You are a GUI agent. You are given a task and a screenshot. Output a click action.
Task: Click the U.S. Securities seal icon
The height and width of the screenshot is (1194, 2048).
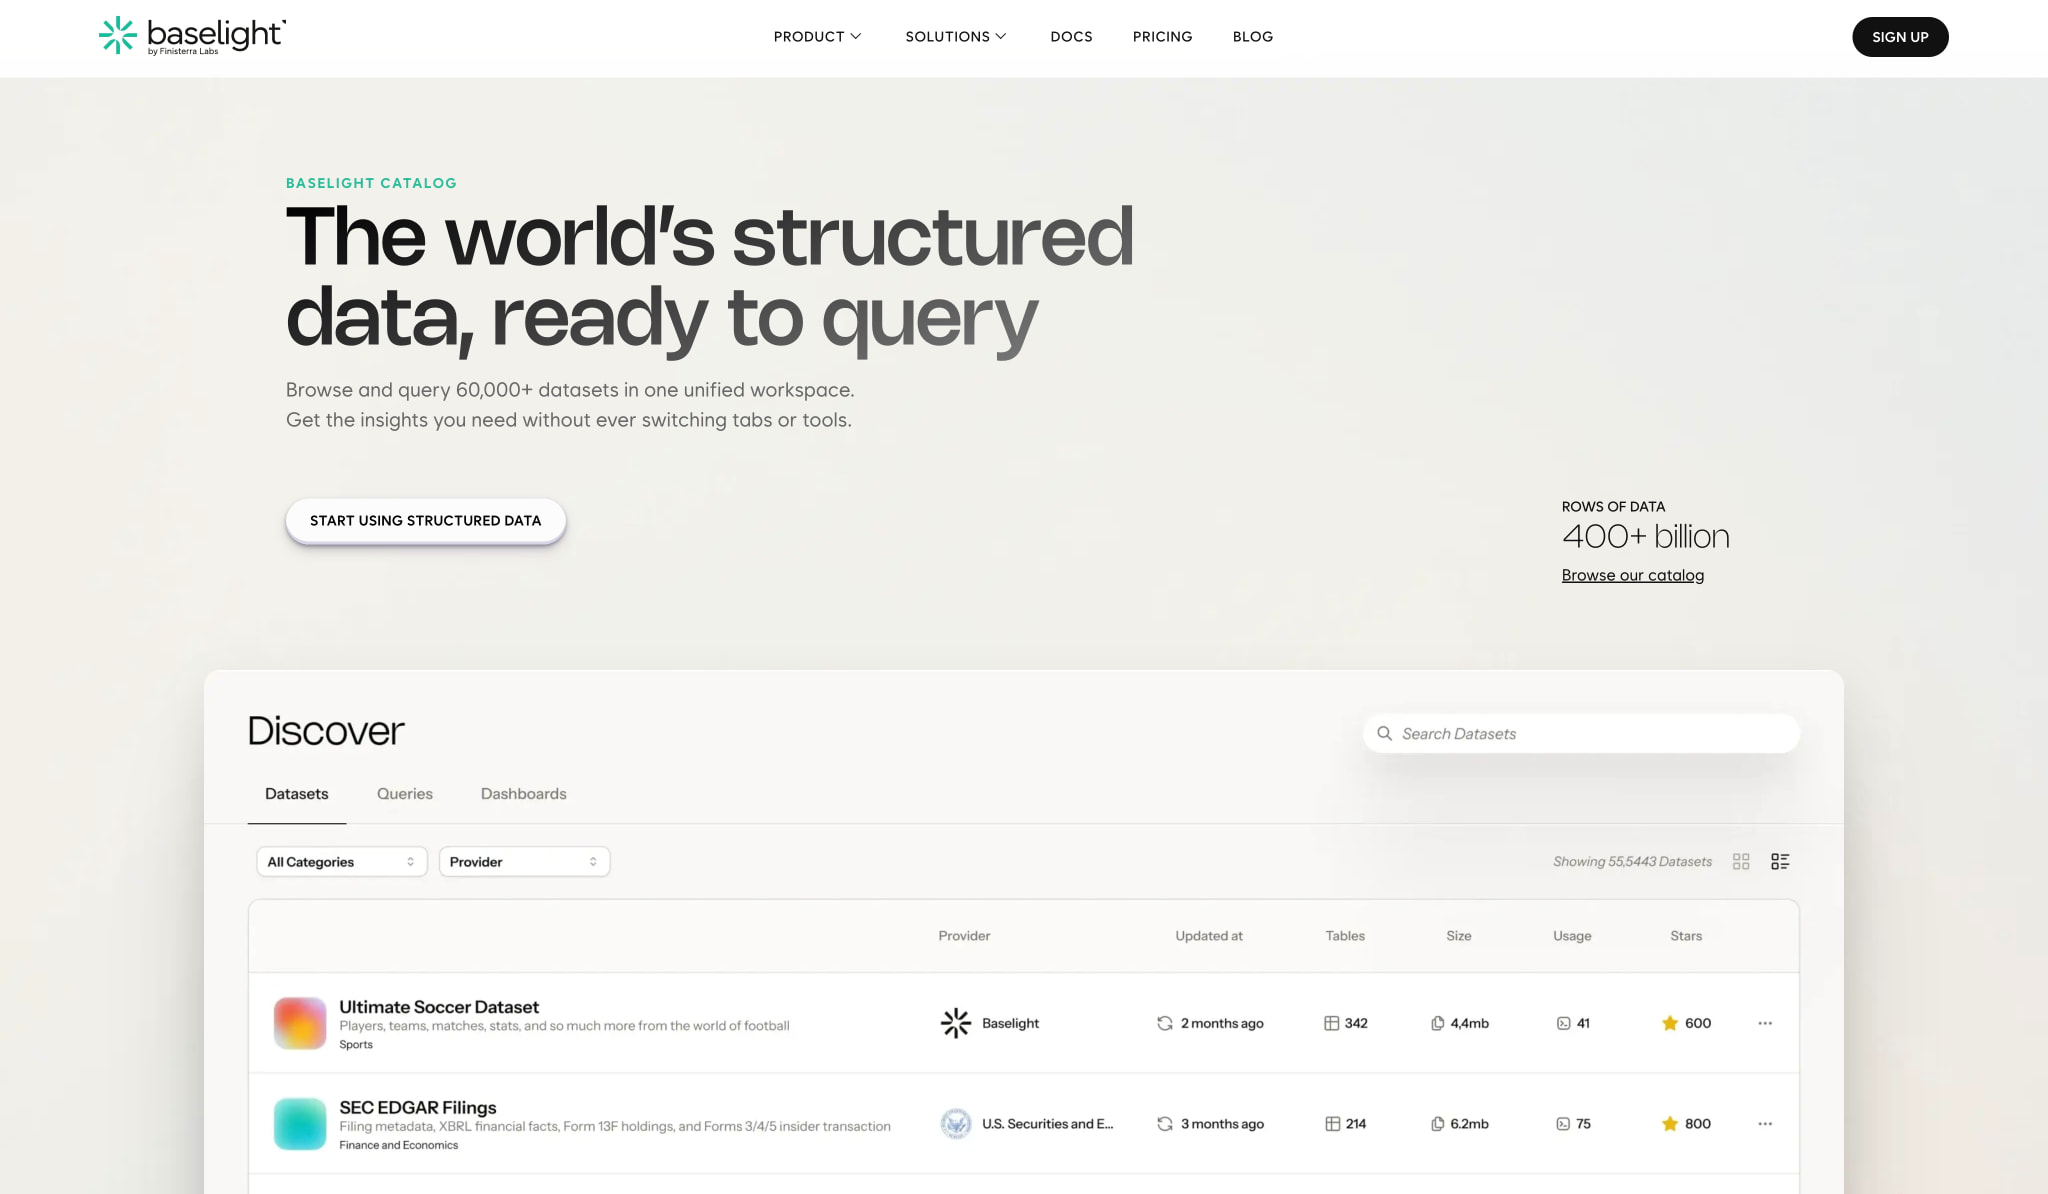[x=956, y=1124]
